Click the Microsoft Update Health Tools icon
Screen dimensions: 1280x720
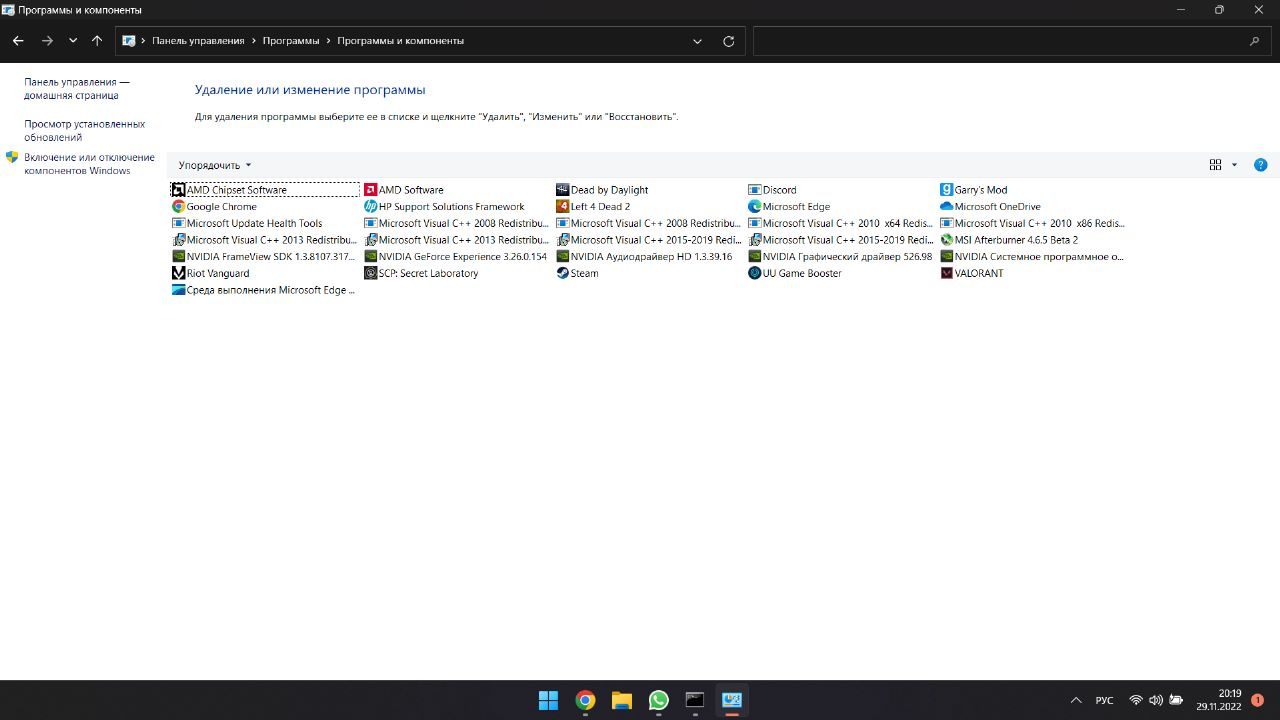pos(178,223)
